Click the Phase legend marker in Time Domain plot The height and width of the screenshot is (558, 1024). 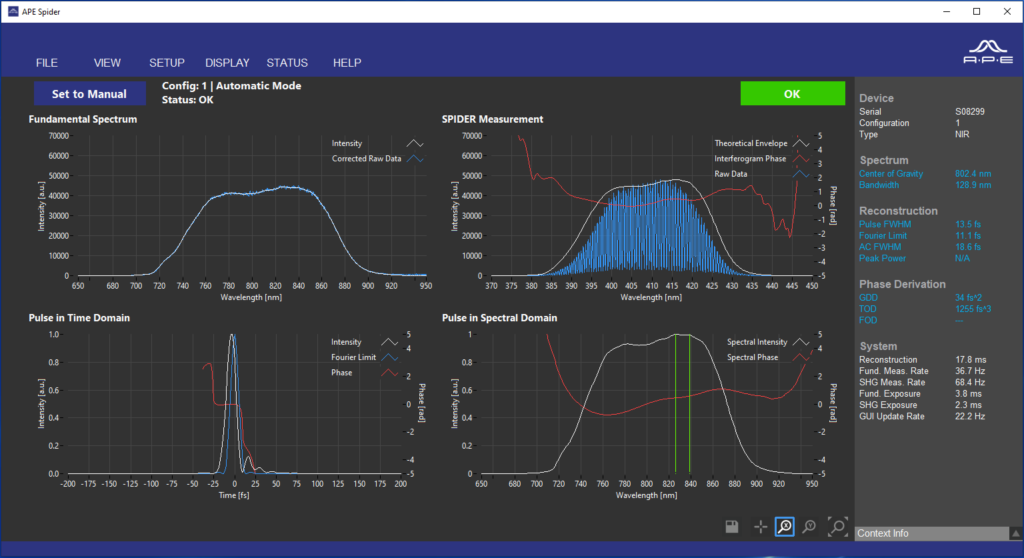pos(389,372)
